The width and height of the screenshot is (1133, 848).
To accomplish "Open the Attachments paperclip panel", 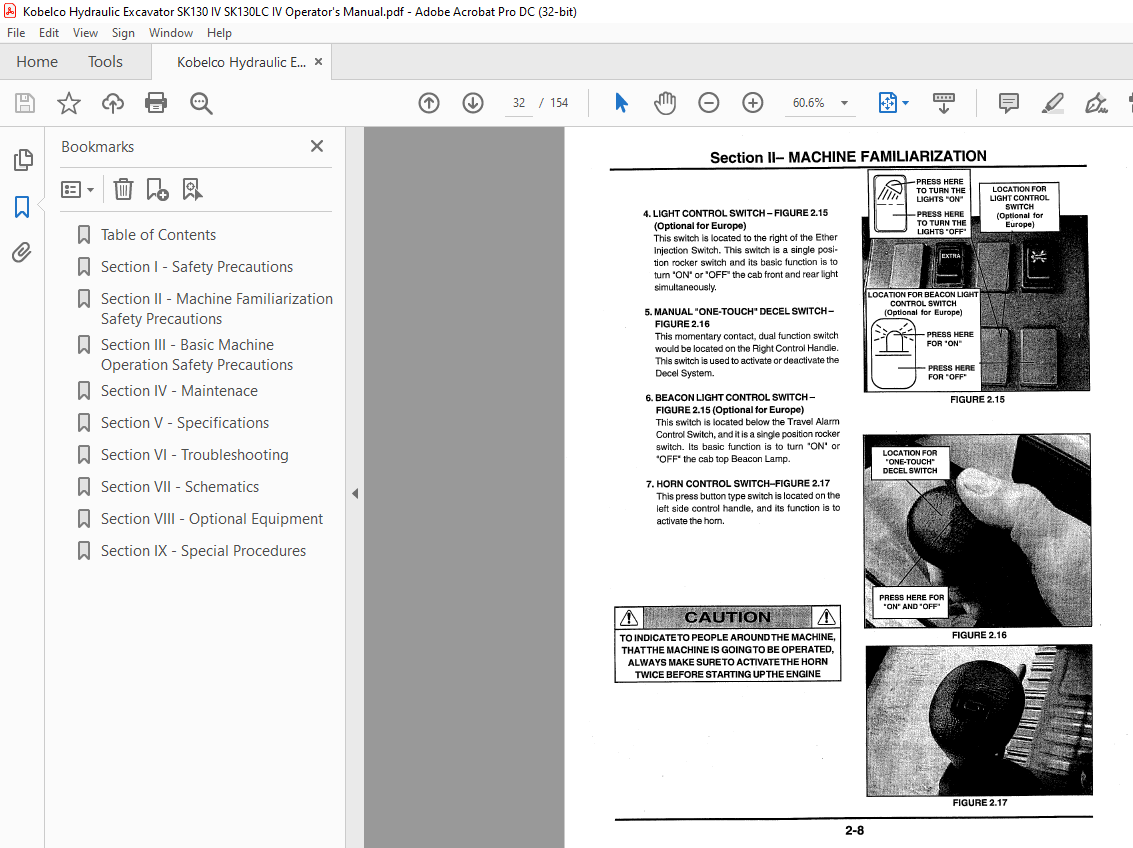I will [22, 253].
